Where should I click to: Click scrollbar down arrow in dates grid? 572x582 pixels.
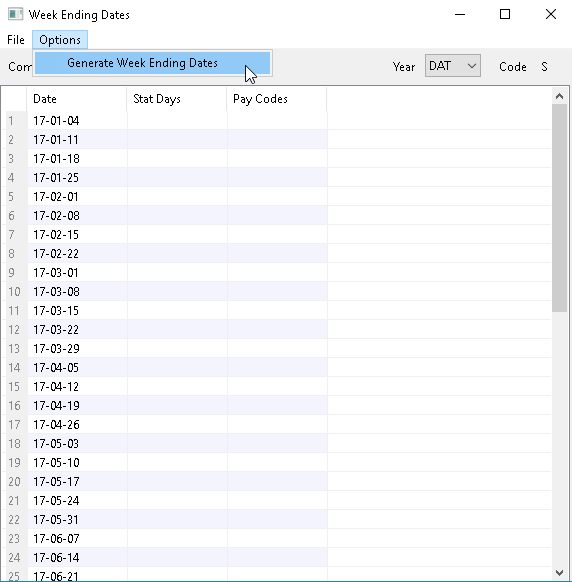[x=559, y=573]
